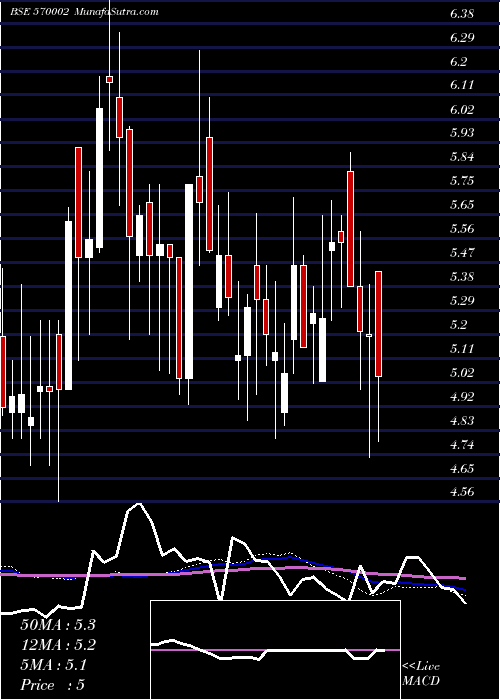The width and height of the screenshot is (500, 700).
Task: Click the 5MA : 5.1 indicator text
Action: tap(54, 665)
